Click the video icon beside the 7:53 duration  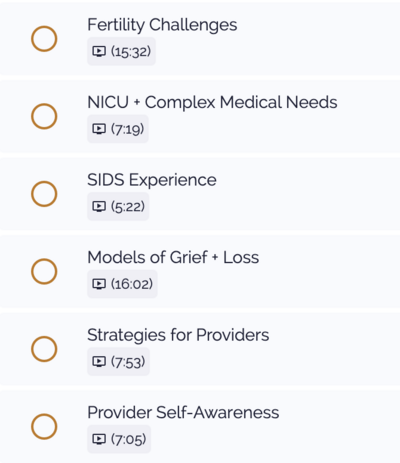point(99,362)
